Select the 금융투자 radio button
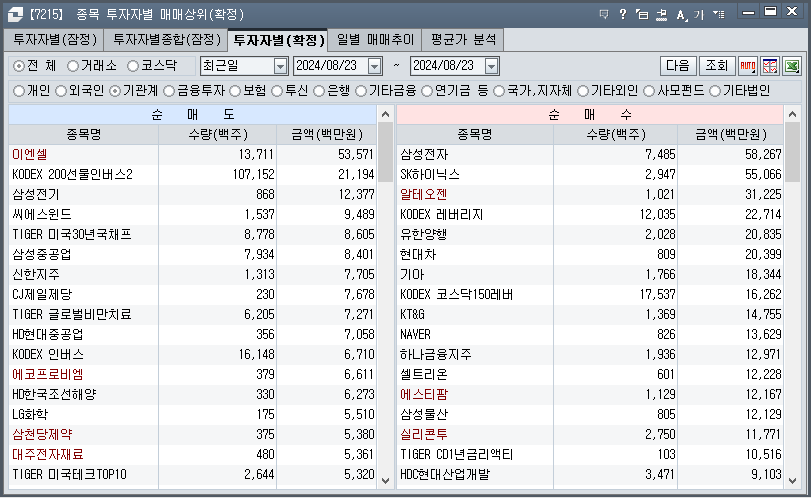This screenshot has width=811, height=498. (169, 91)
